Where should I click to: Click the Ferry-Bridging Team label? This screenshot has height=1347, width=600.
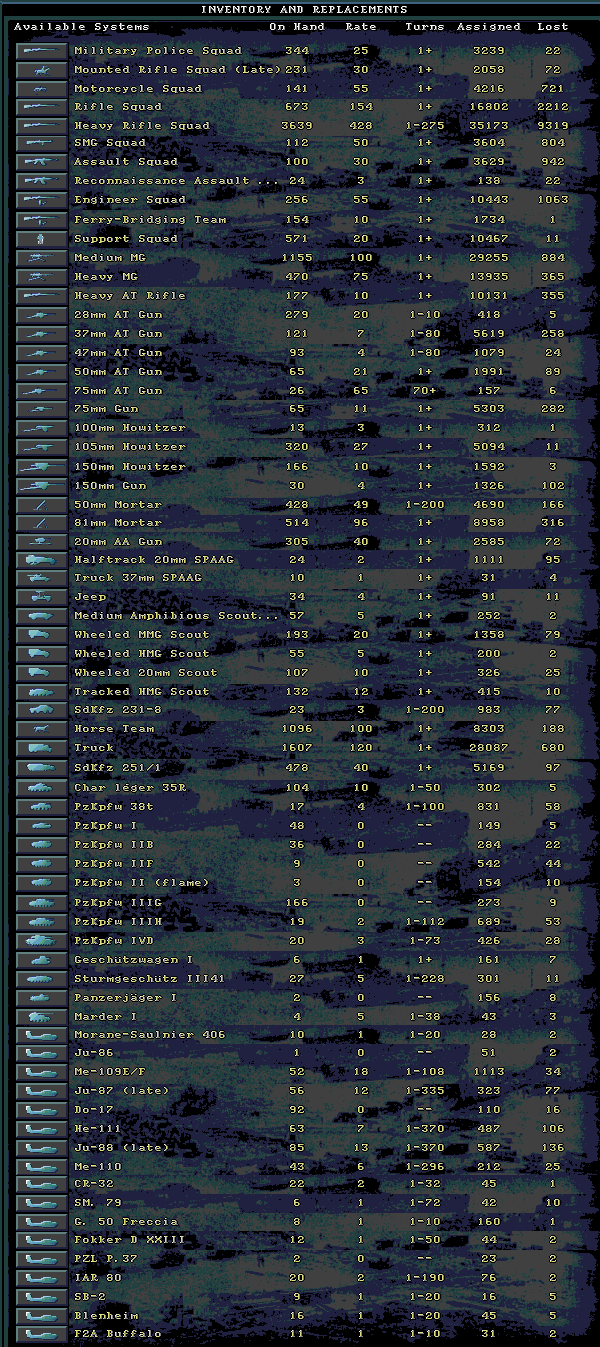point(150,219)
